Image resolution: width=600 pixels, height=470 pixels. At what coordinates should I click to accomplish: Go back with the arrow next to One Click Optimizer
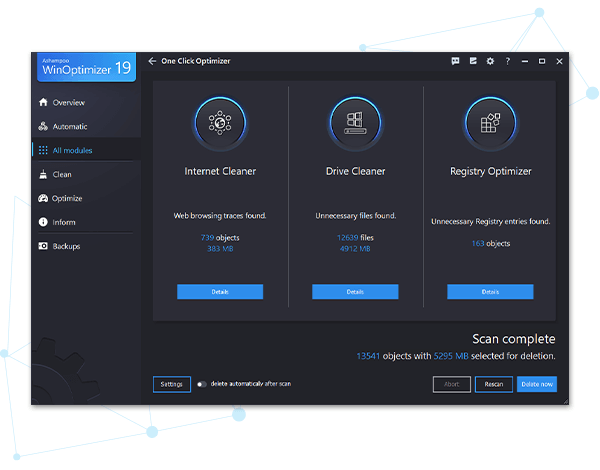click(152, 61)
